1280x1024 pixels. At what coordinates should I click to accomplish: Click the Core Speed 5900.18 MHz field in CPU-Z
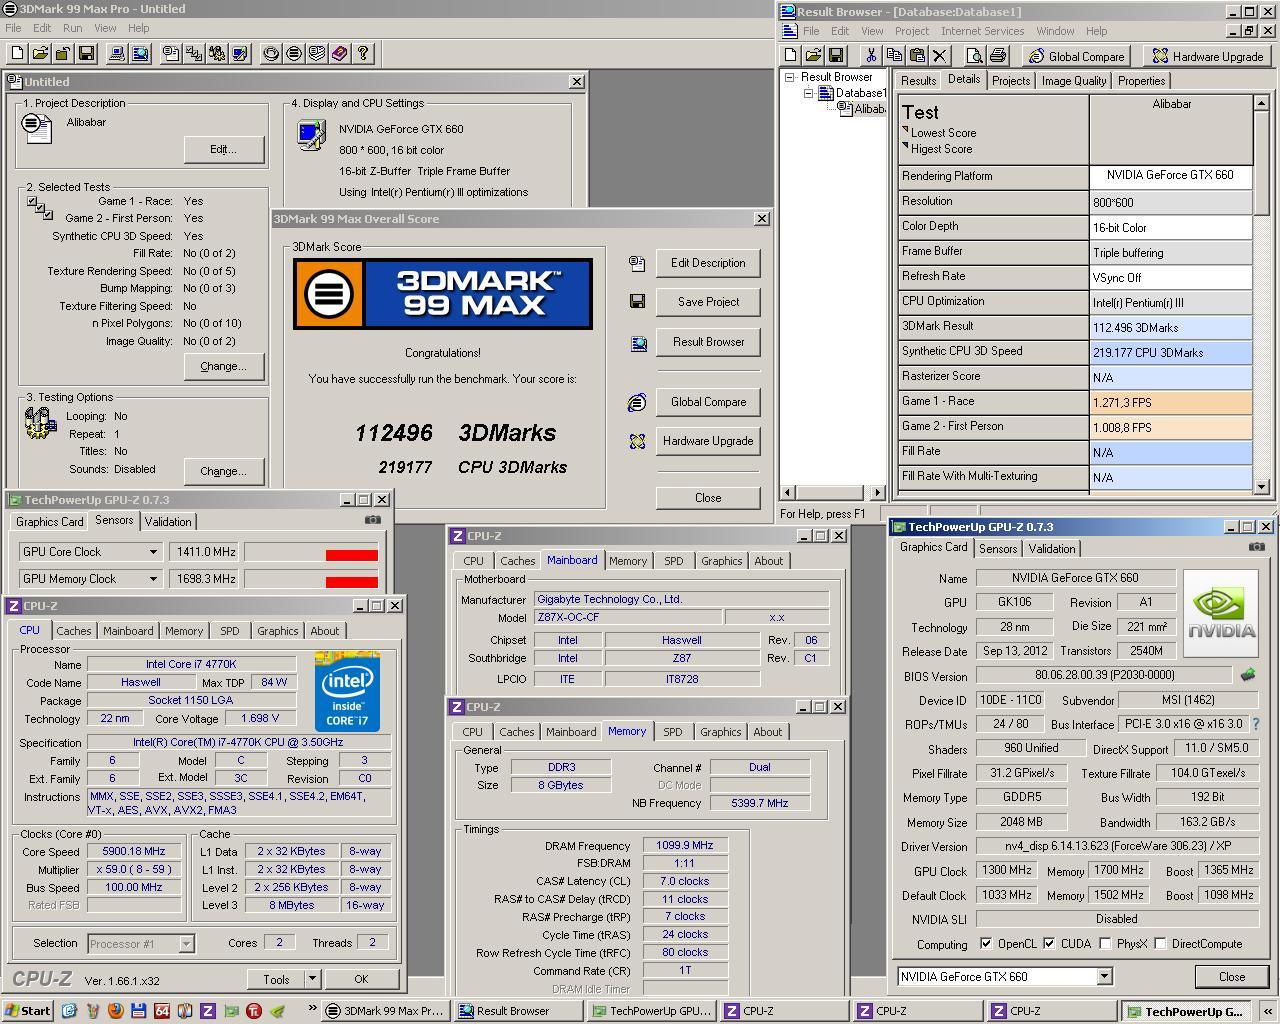(134, 852)
